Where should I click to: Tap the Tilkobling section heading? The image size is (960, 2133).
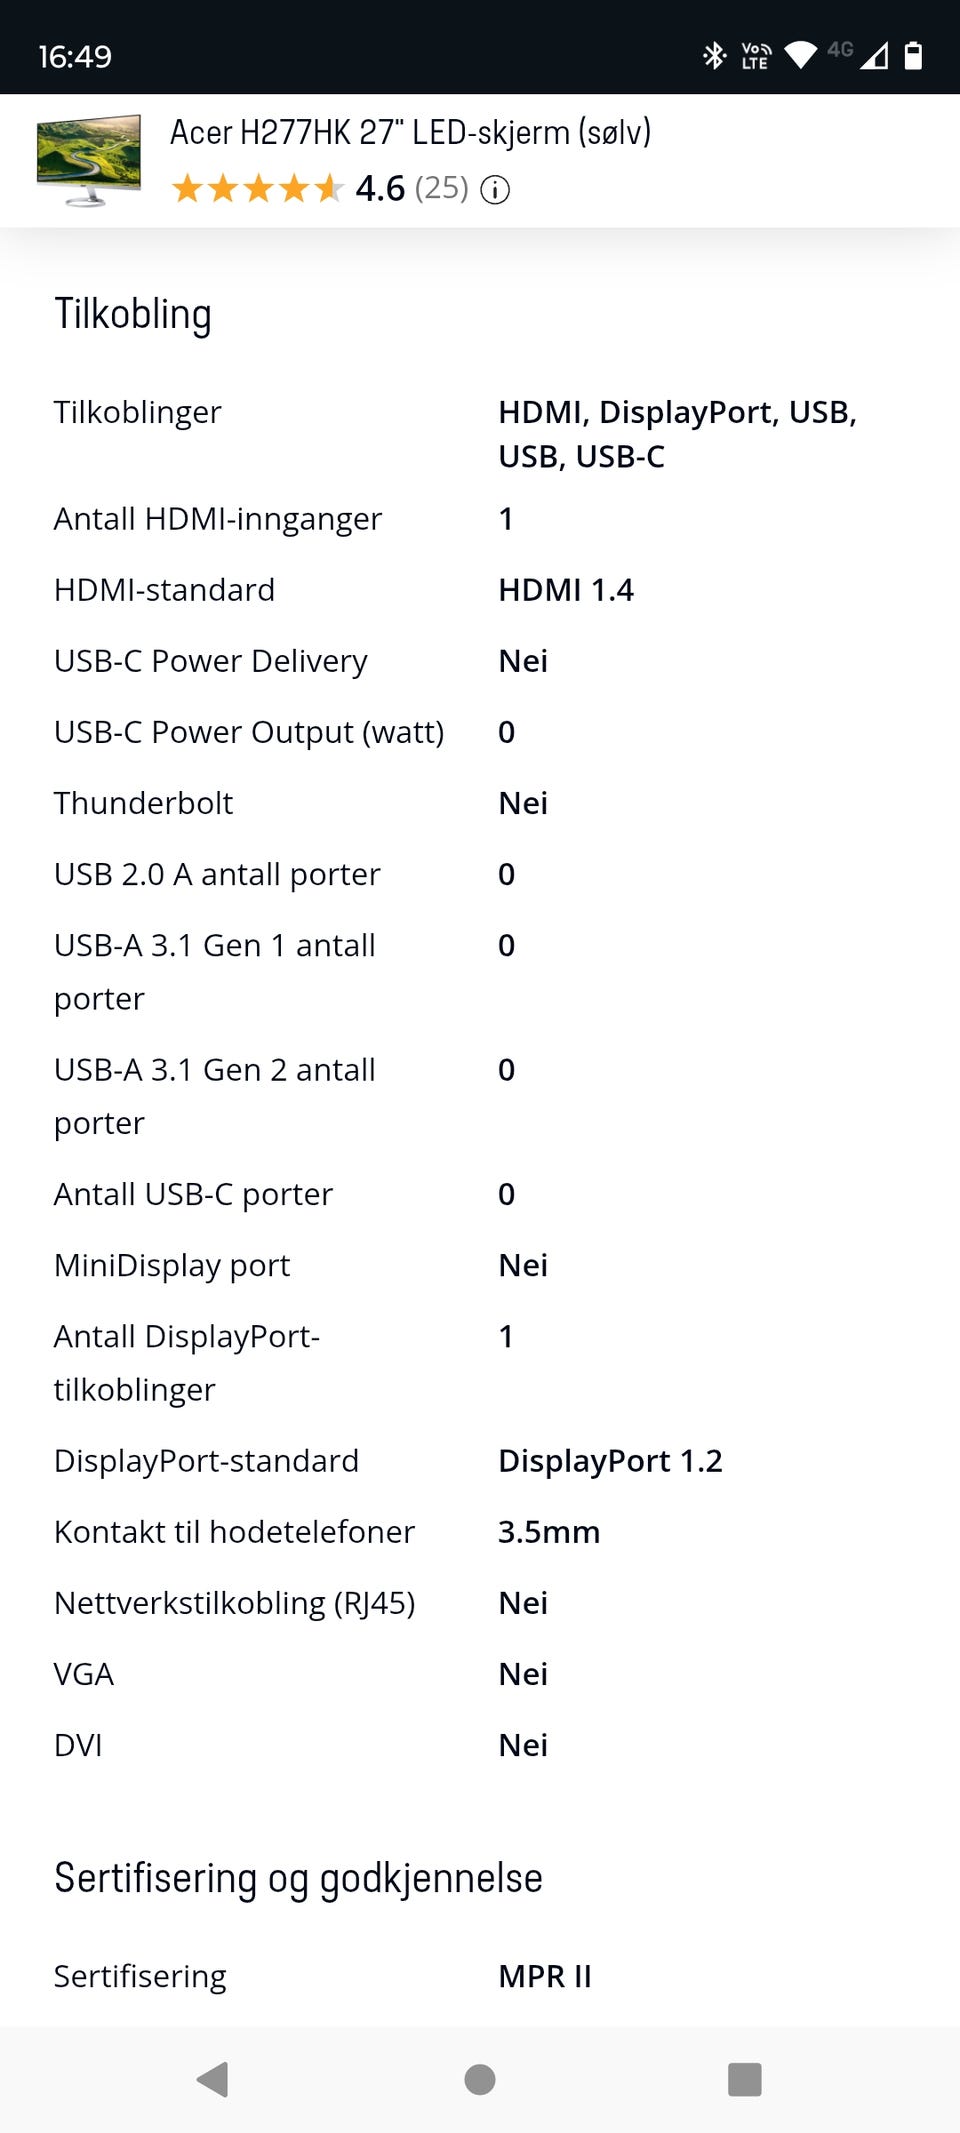point(133,314)
